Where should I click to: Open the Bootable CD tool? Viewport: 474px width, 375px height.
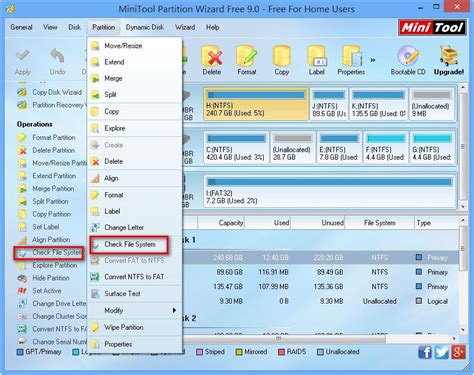click(408, 61)
